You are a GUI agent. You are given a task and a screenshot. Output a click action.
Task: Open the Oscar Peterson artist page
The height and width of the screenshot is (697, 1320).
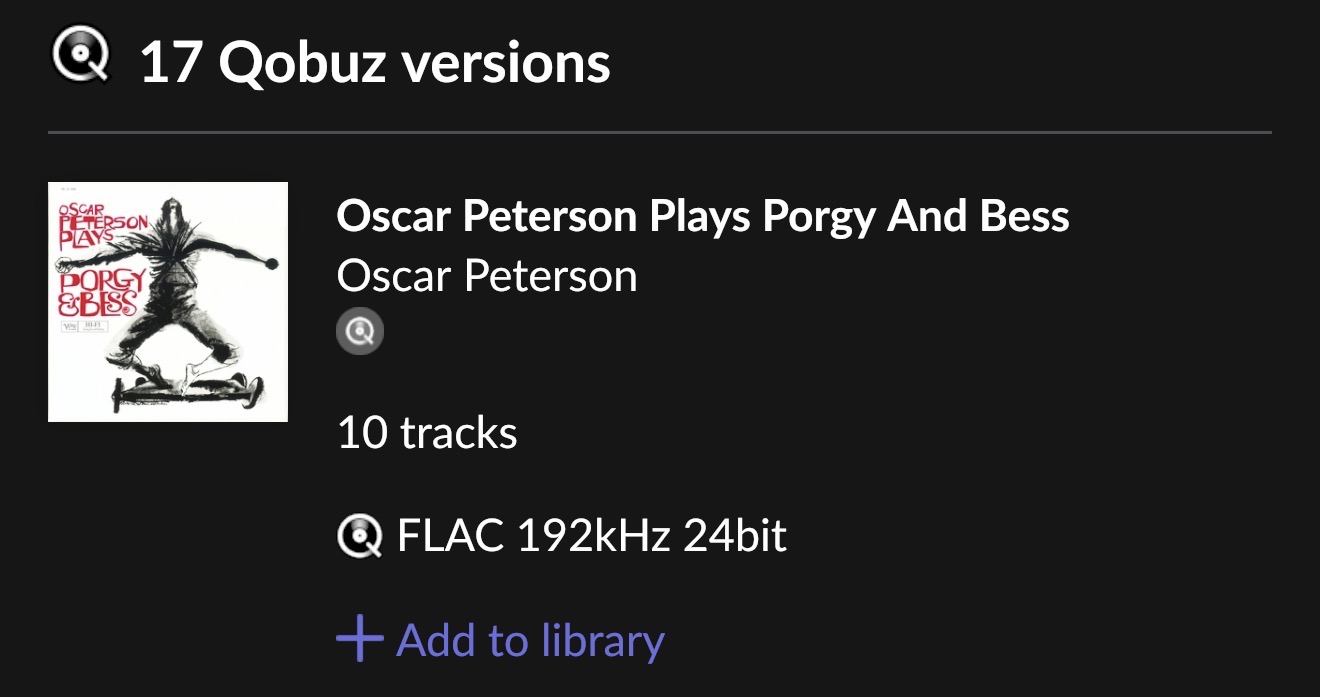pyautogui.click(x=487, y=275)
